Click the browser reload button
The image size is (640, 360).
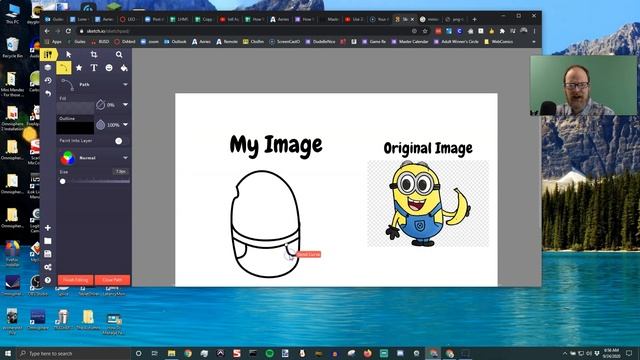click(x=68, y=31)
